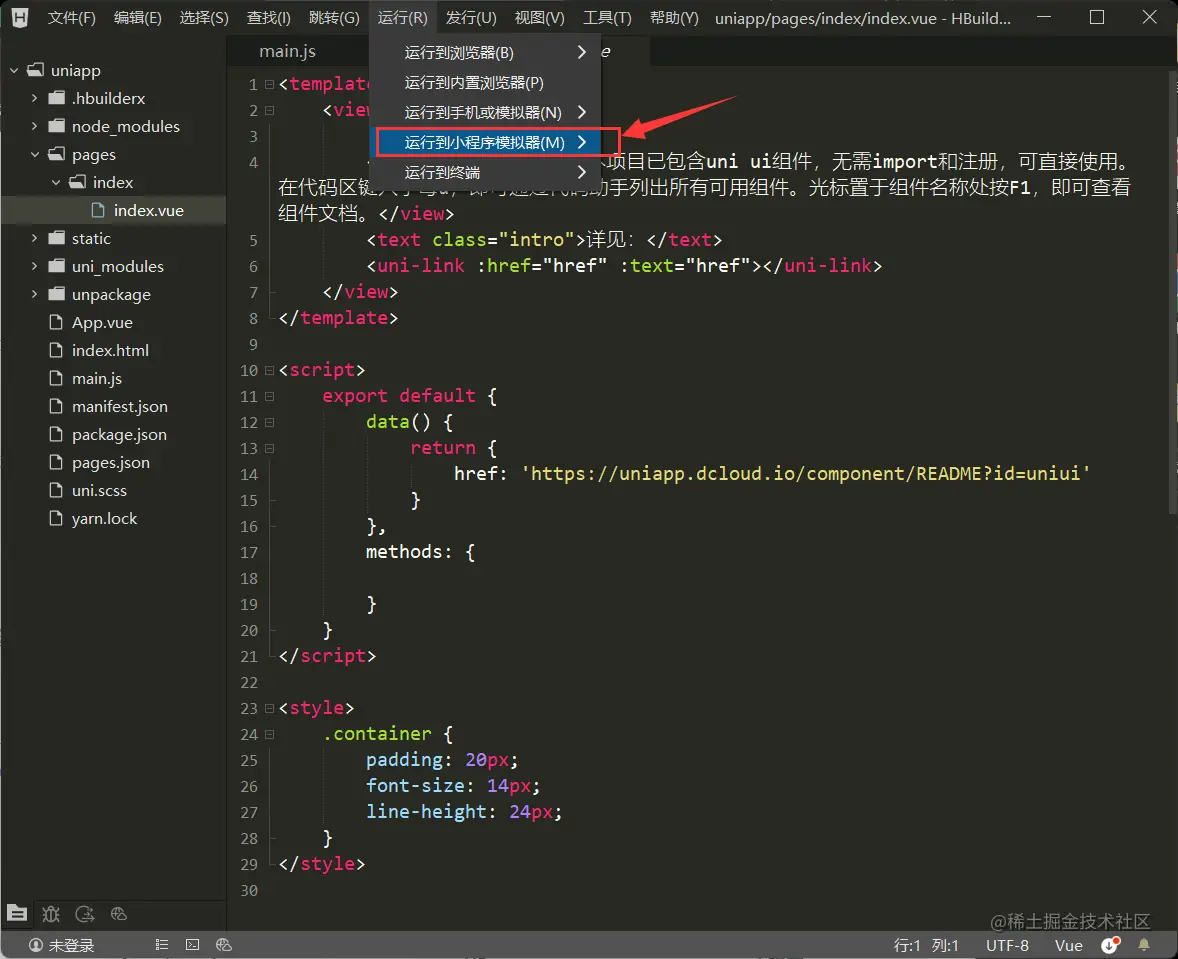Expand the node_modules folder
Screen dimensions: 1178x959
pyautogui.click(x=34, y=126)
